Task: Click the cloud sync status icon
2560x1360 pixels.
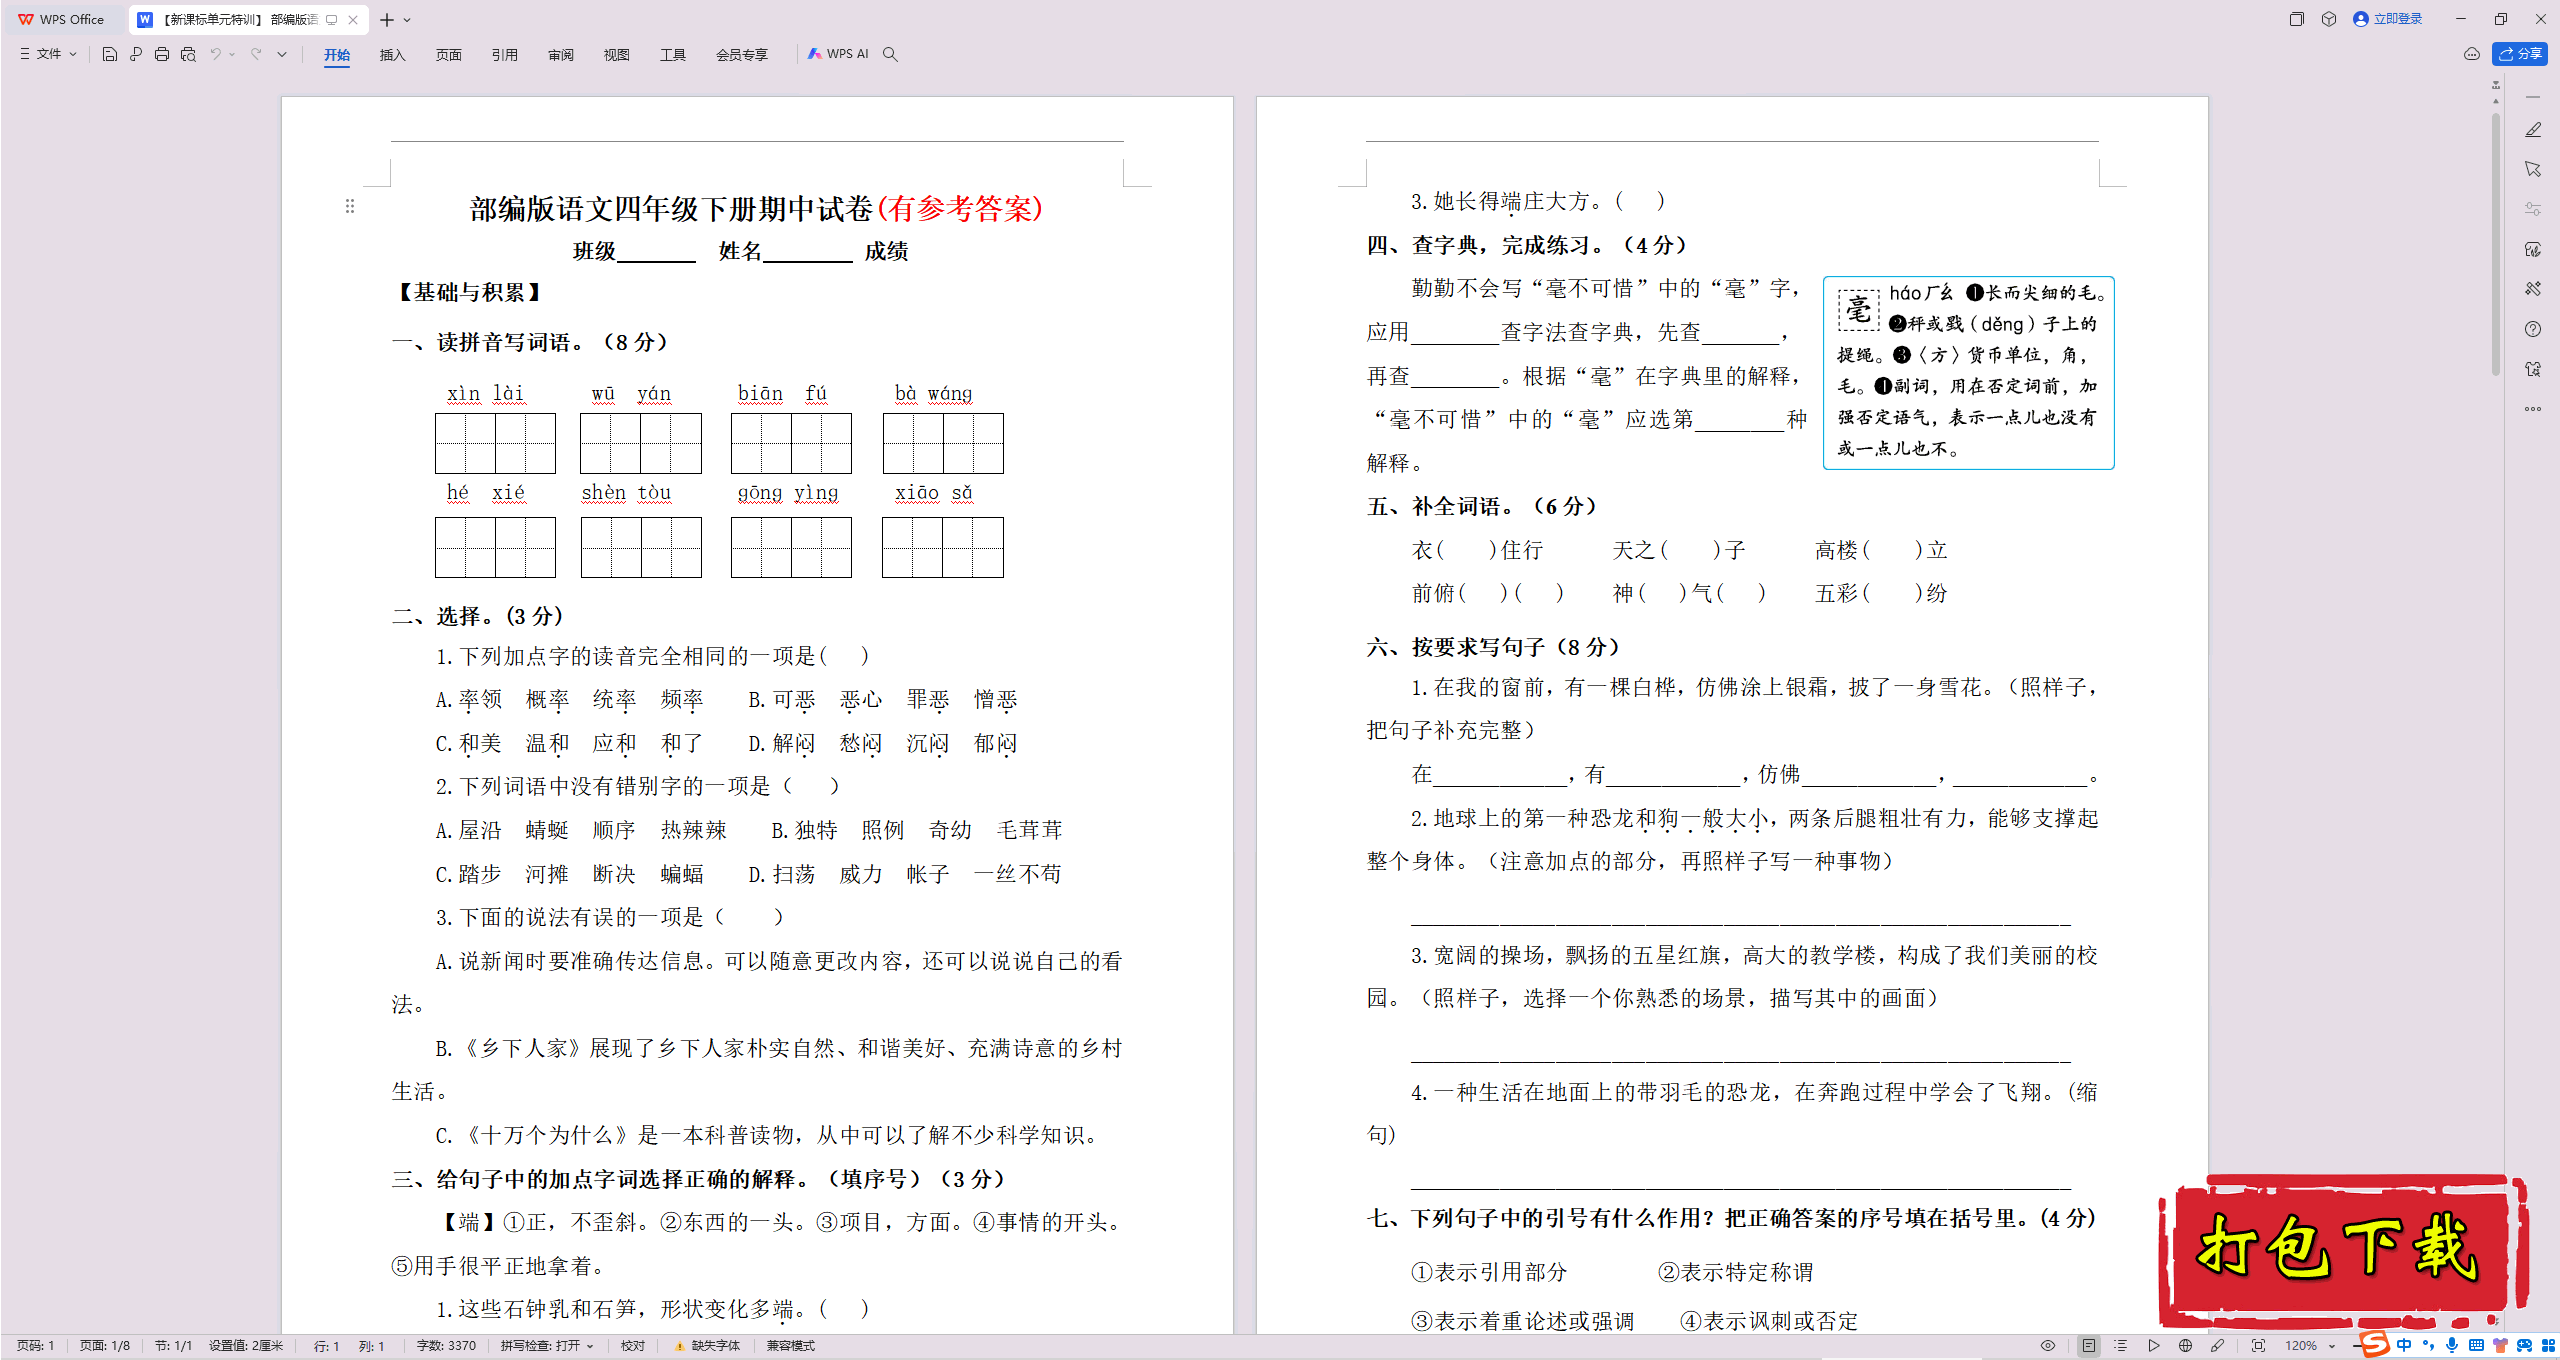Action: point(2472,54)
